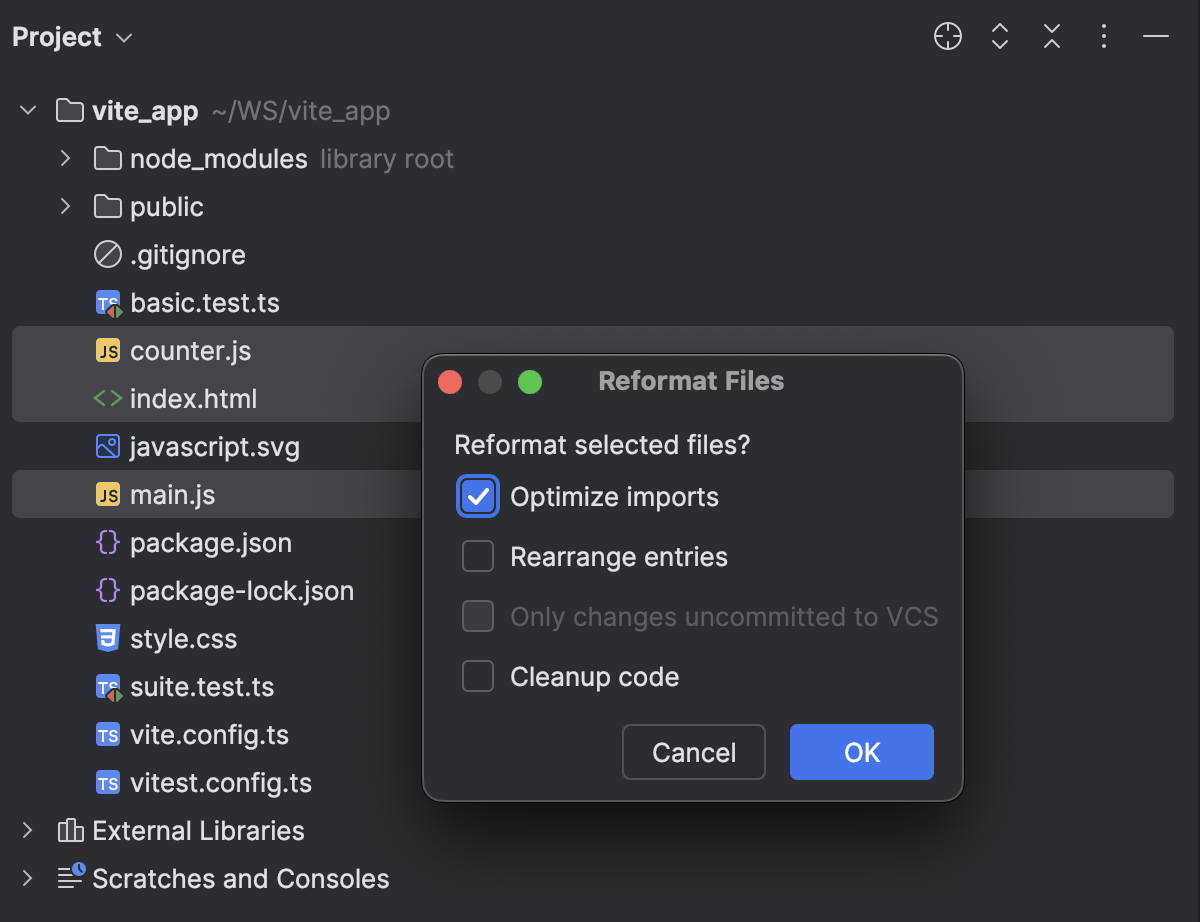Screen dimensions: 1200x922
Task: Click the image icon beside javascript.svg
Action: click(x=109, y=446)
